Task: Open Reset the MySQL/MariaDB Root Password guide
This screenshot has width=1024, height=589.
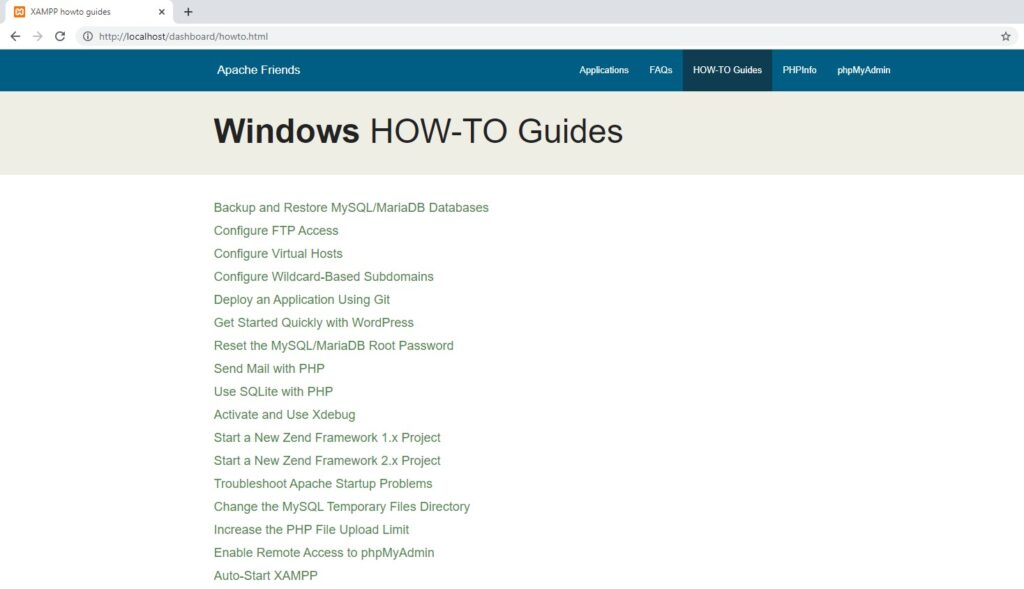Action: click(x=333, y=345)
